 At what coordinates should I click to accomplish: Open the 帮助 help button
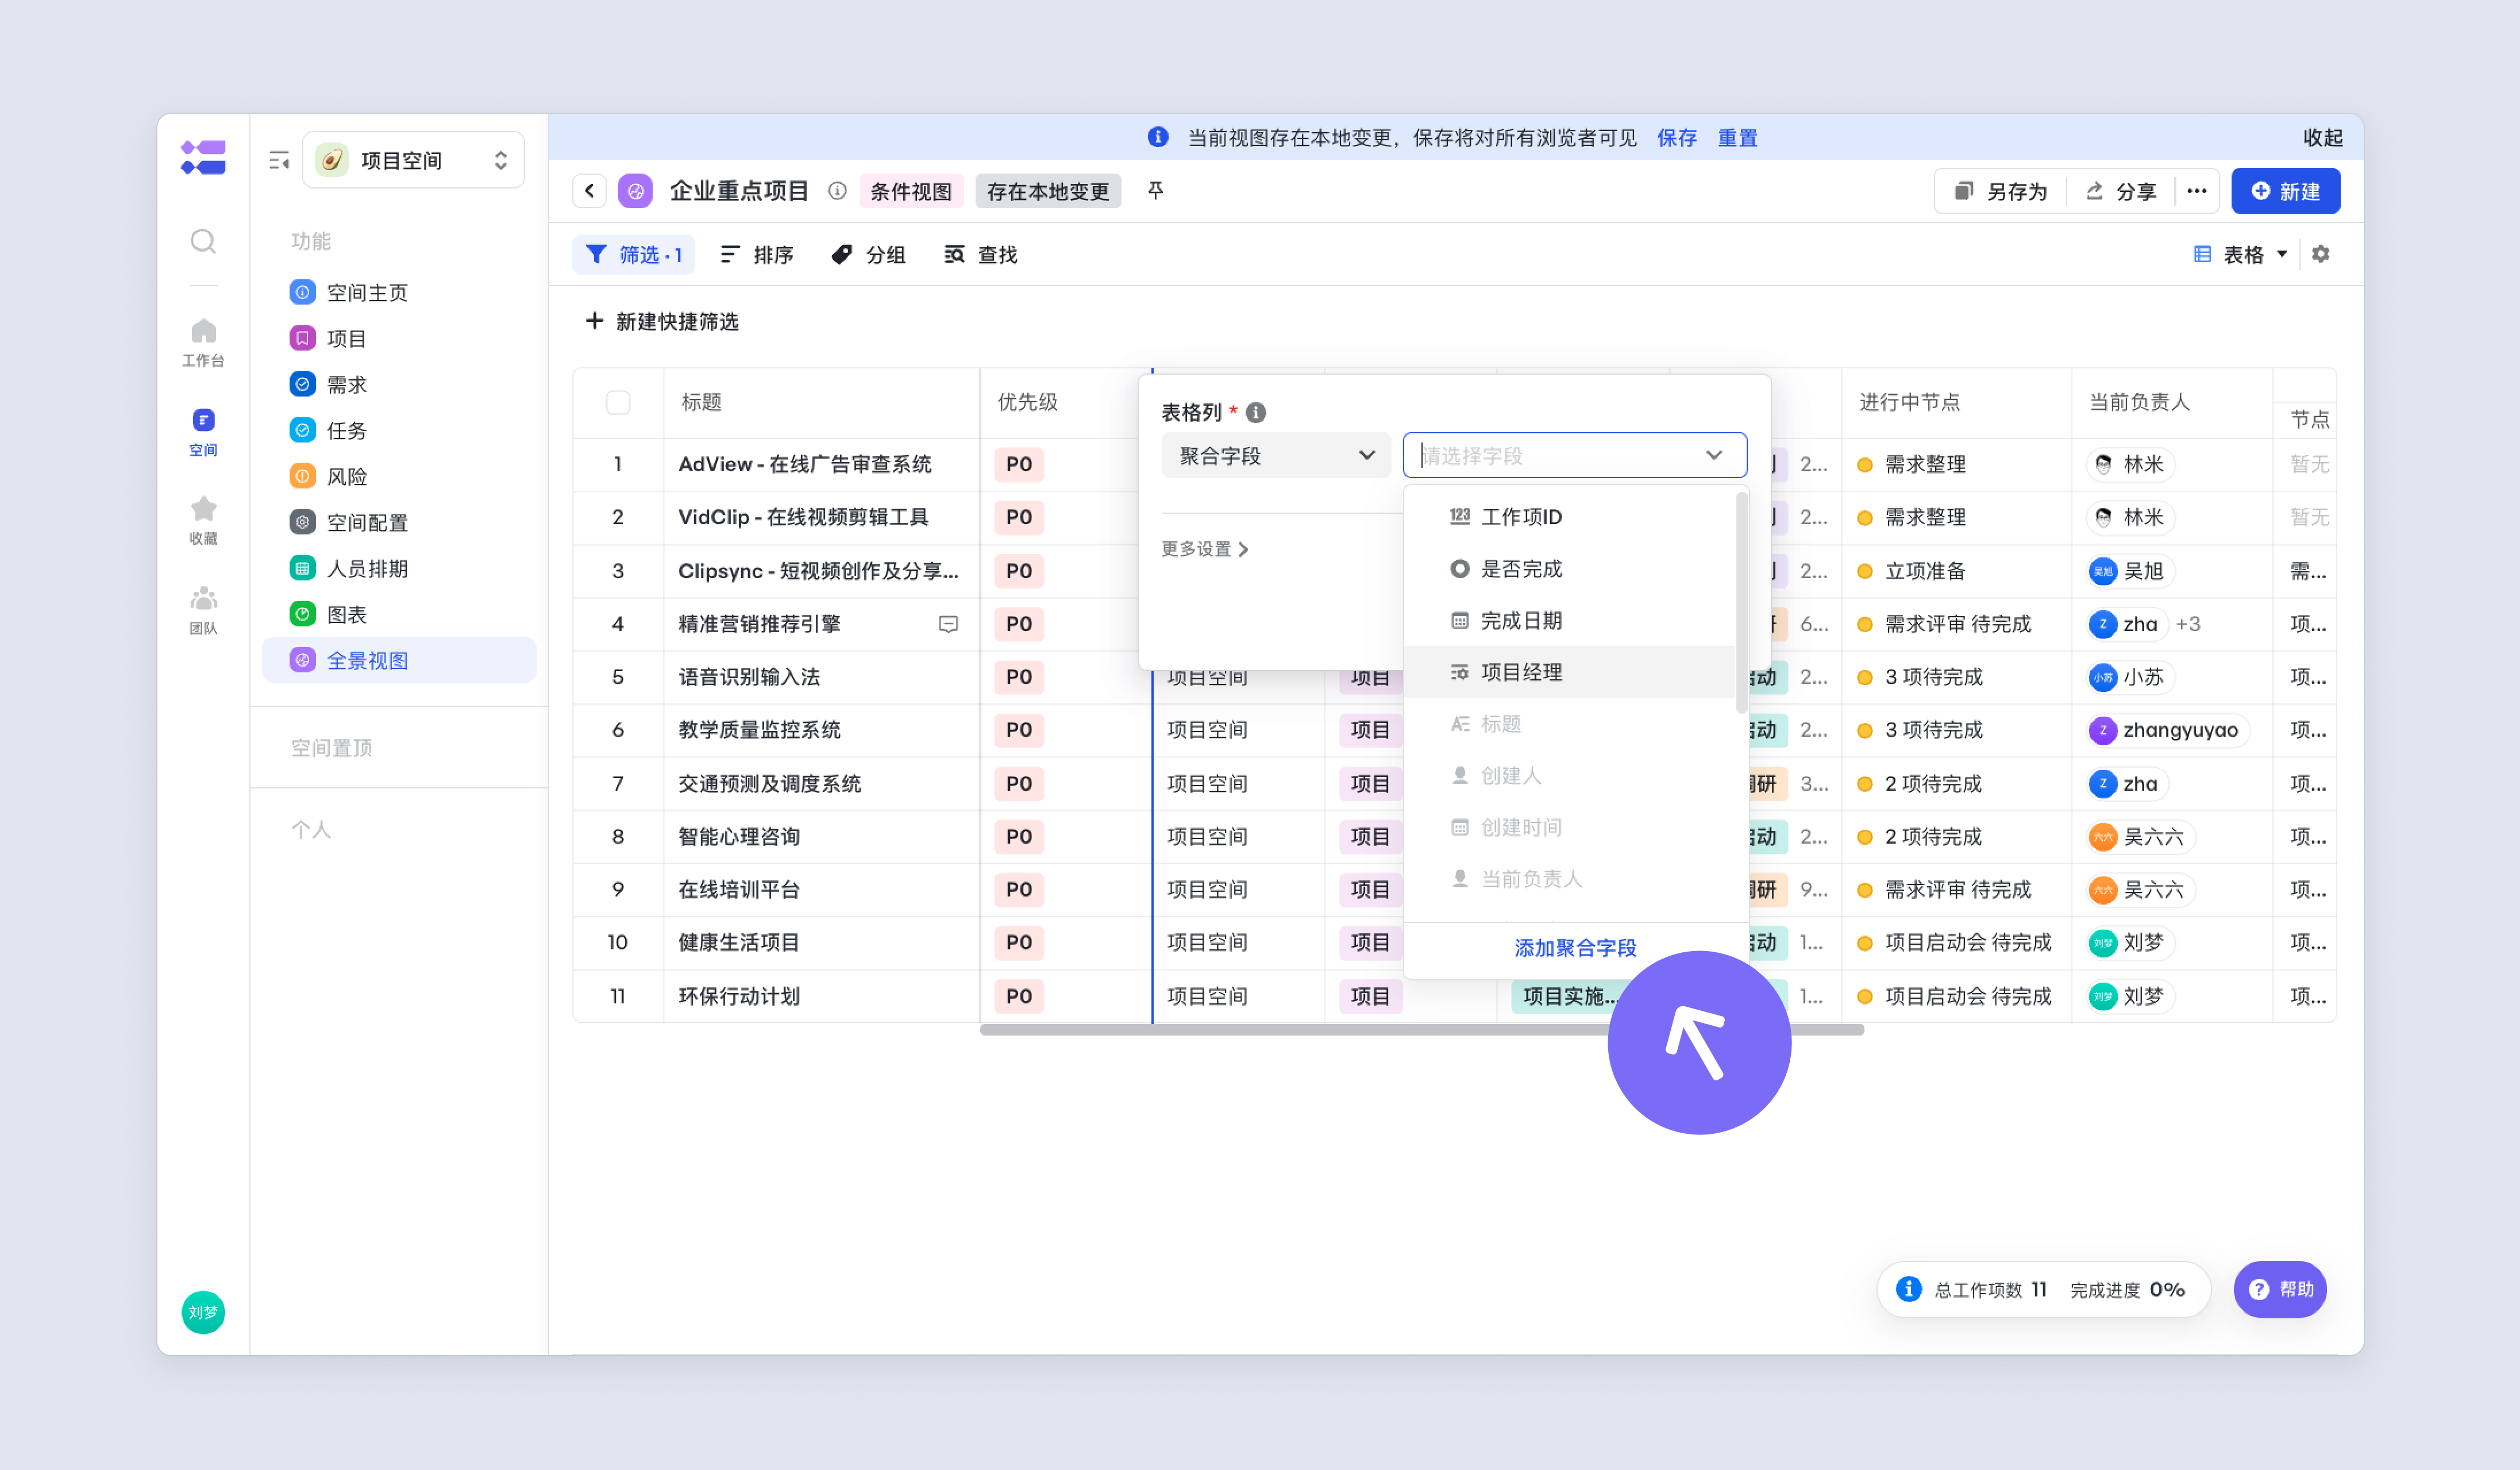(2280, 1289)
